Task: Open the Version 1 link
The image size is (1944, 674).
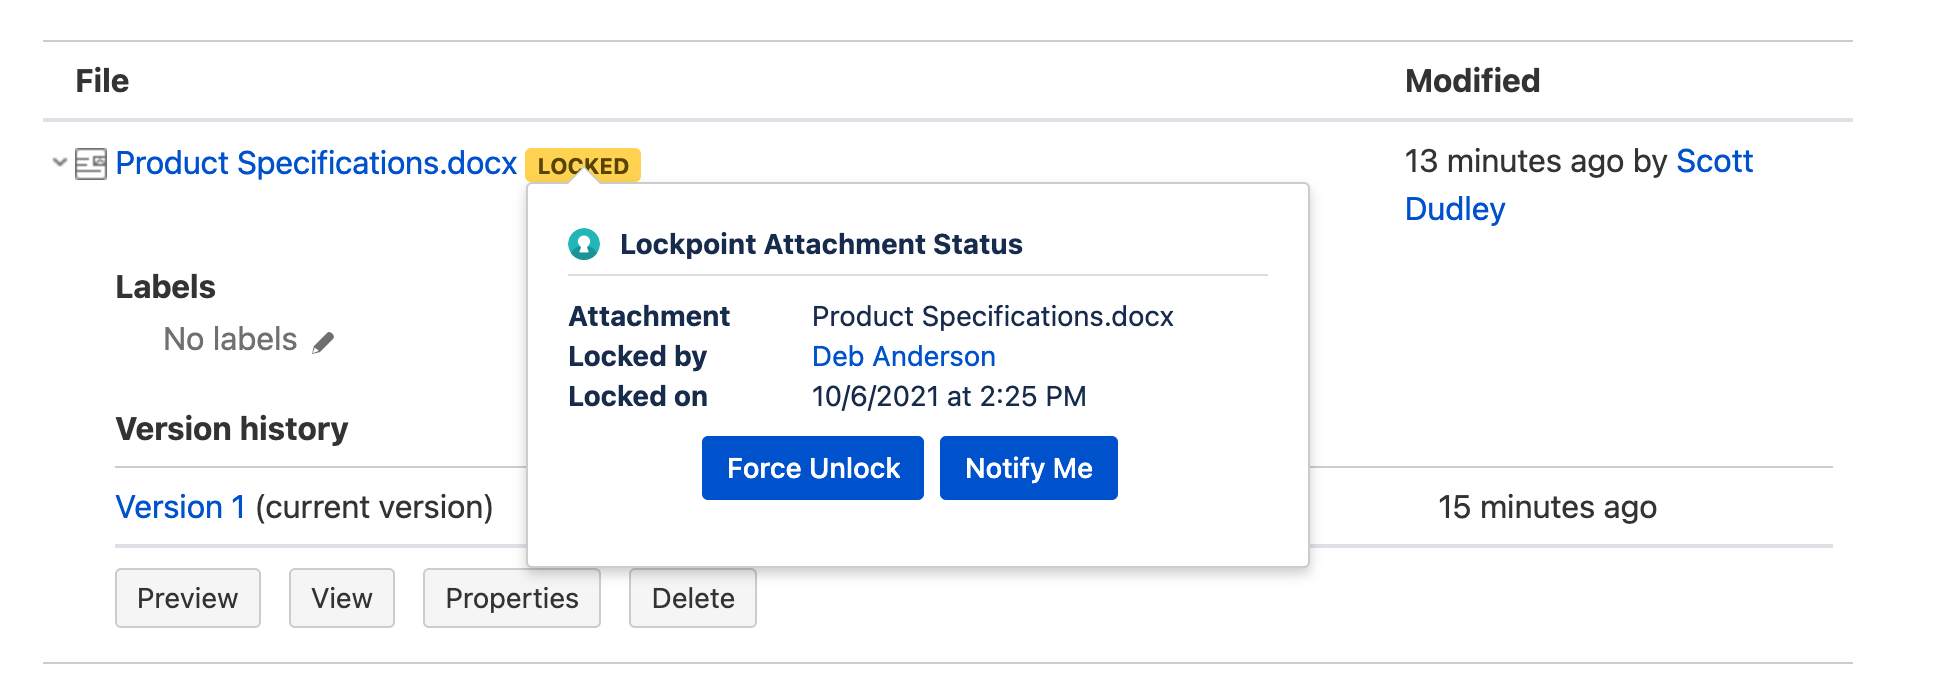Action: 180,507
